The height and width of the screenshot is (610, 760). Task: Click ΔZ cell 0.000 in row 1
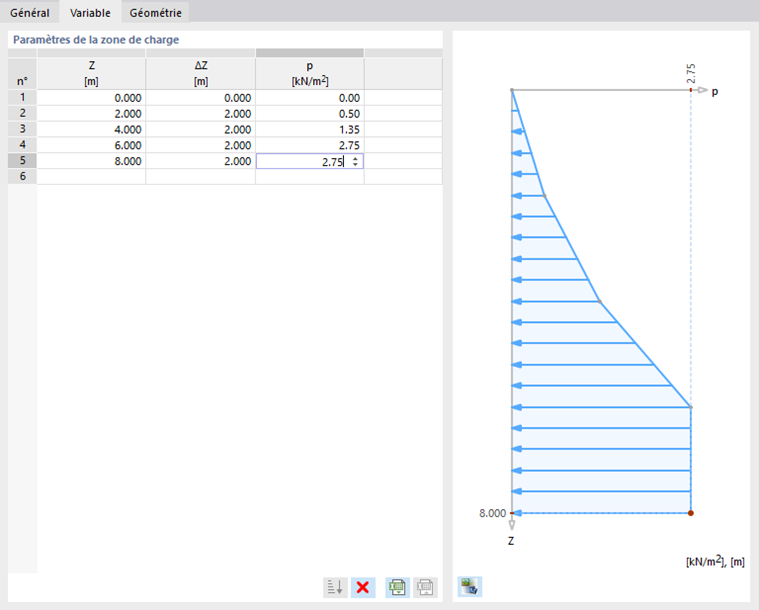pyautogui.click(x=201, y=98)
